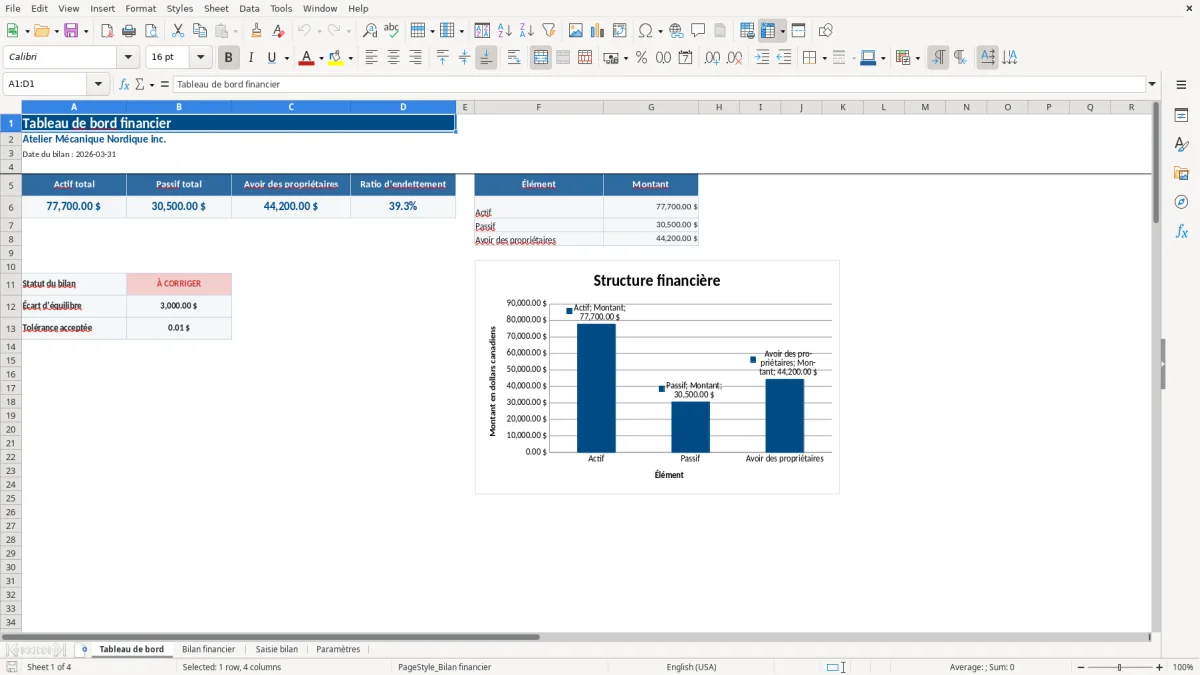
Task: Format cells as percent
Action: 641,58
